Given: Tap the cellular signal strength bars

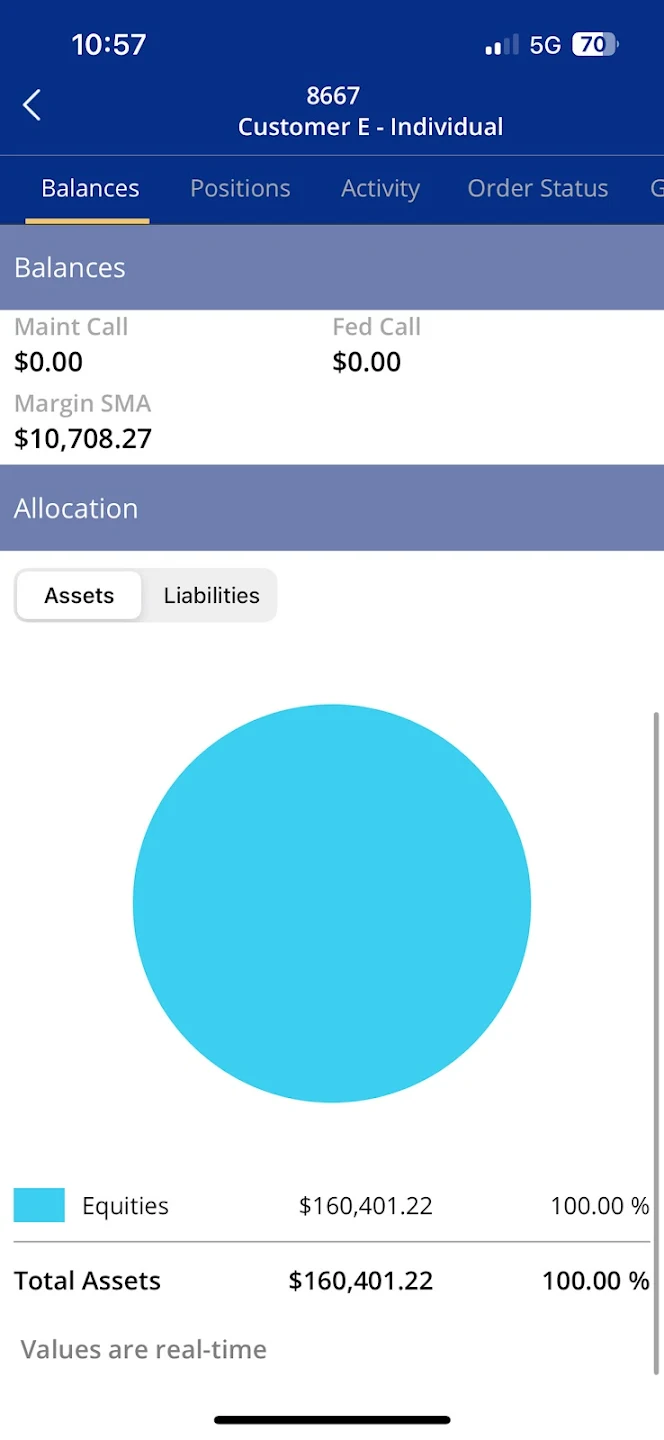Looking at the screenshot, I should tap(501, 44).
